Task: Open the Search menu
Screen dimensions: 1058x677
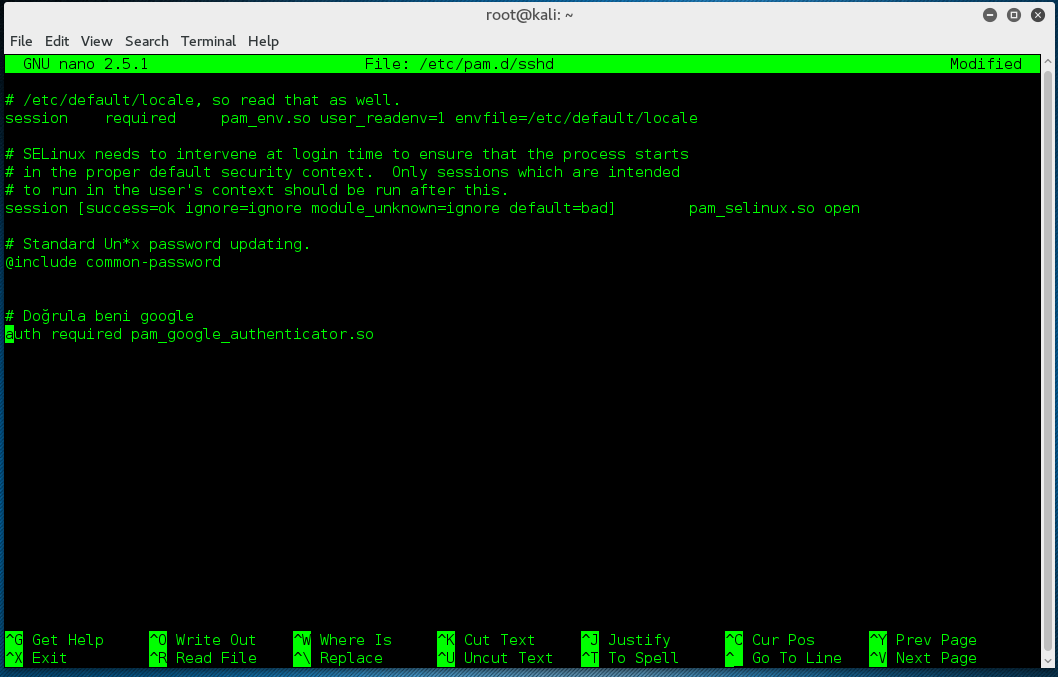Action: [146, 41]
